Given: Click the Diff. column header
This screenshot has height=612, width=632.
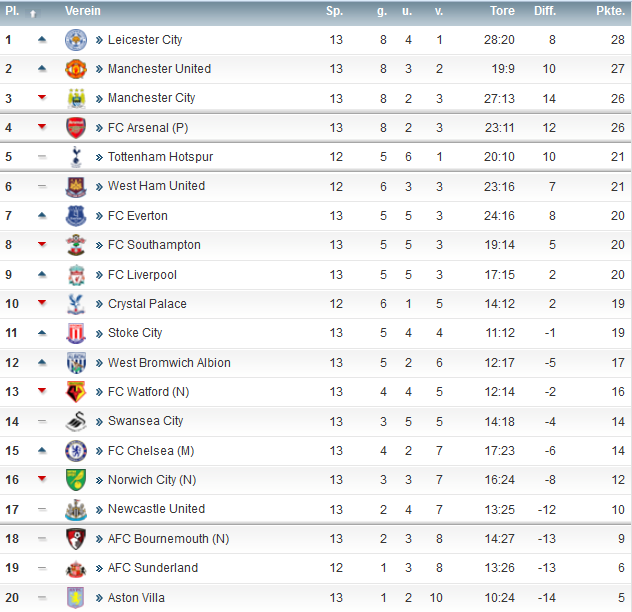Looking at the screenshot, I should point(545,11).
